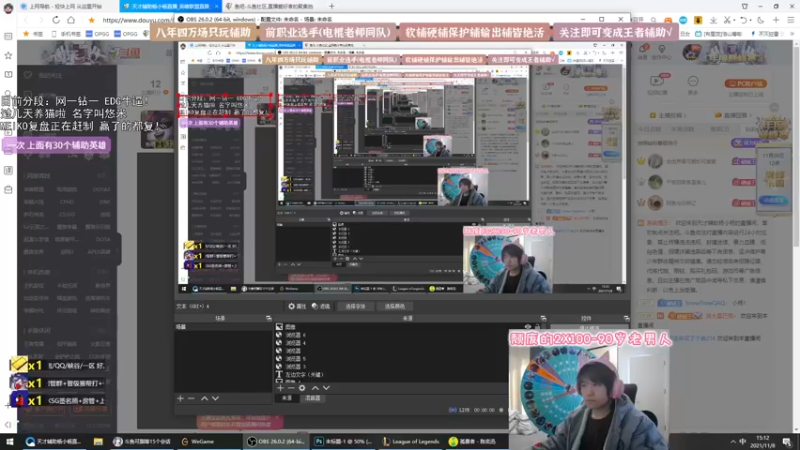This screenshot has height=450, width=800.
Task: Remove selected source with minus icon
Action: [x=291, y=388]
